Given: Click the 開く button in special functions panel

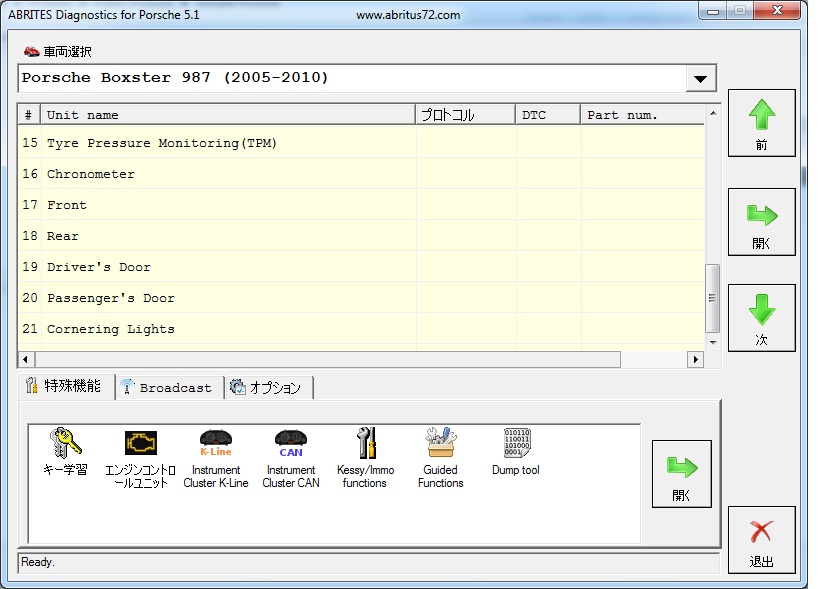Looking at the screenshot, I should pos(682,474).
